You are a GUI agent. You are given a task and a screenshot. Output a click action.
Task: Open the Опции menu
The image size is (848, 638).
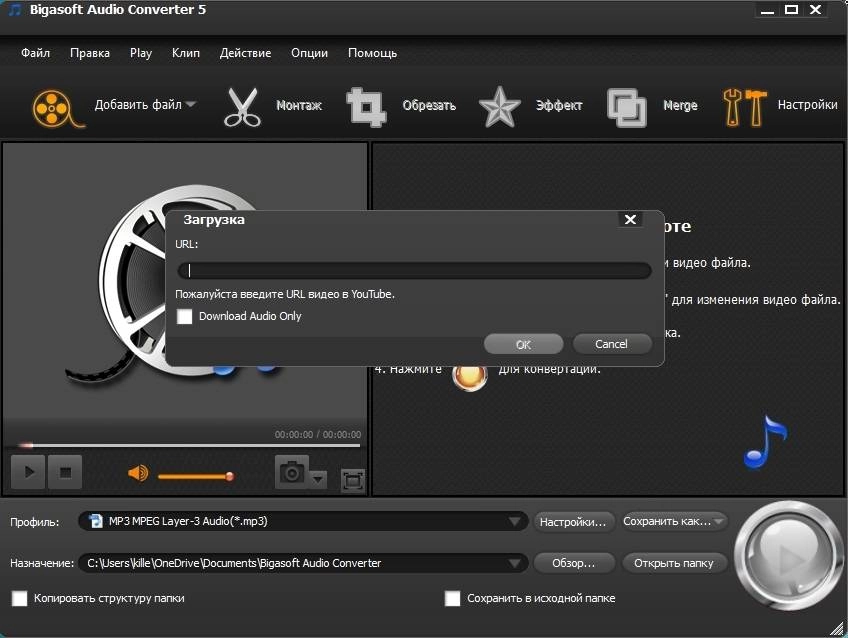coord(309,53)
